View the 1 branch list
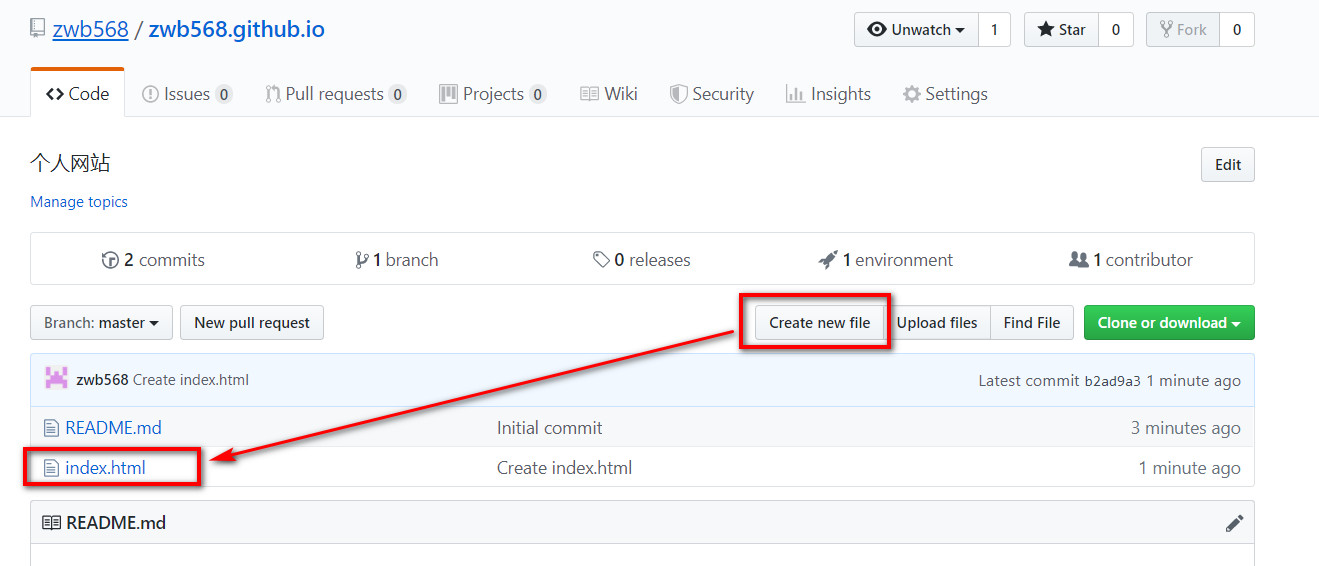The image size is (1319, 566). [397, 260]
